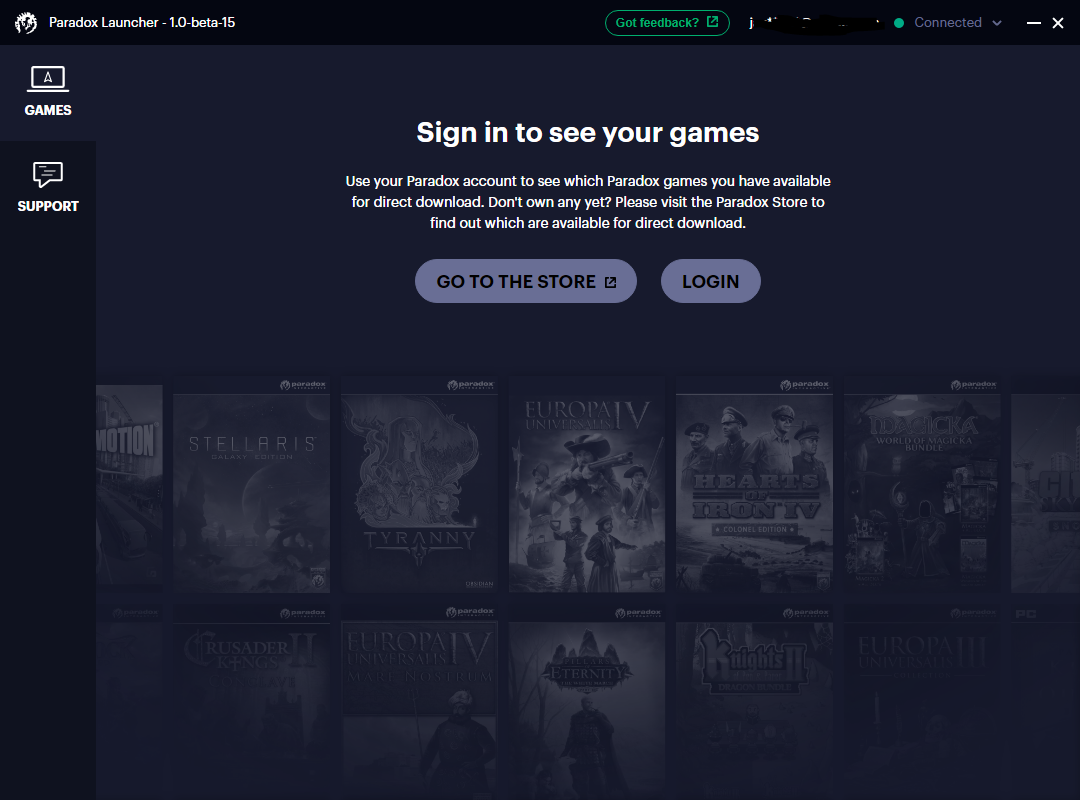Click the Paradox logo icon in title bar
The height and width of the screenshot is (800, 1080).
(x=26, y=23)
